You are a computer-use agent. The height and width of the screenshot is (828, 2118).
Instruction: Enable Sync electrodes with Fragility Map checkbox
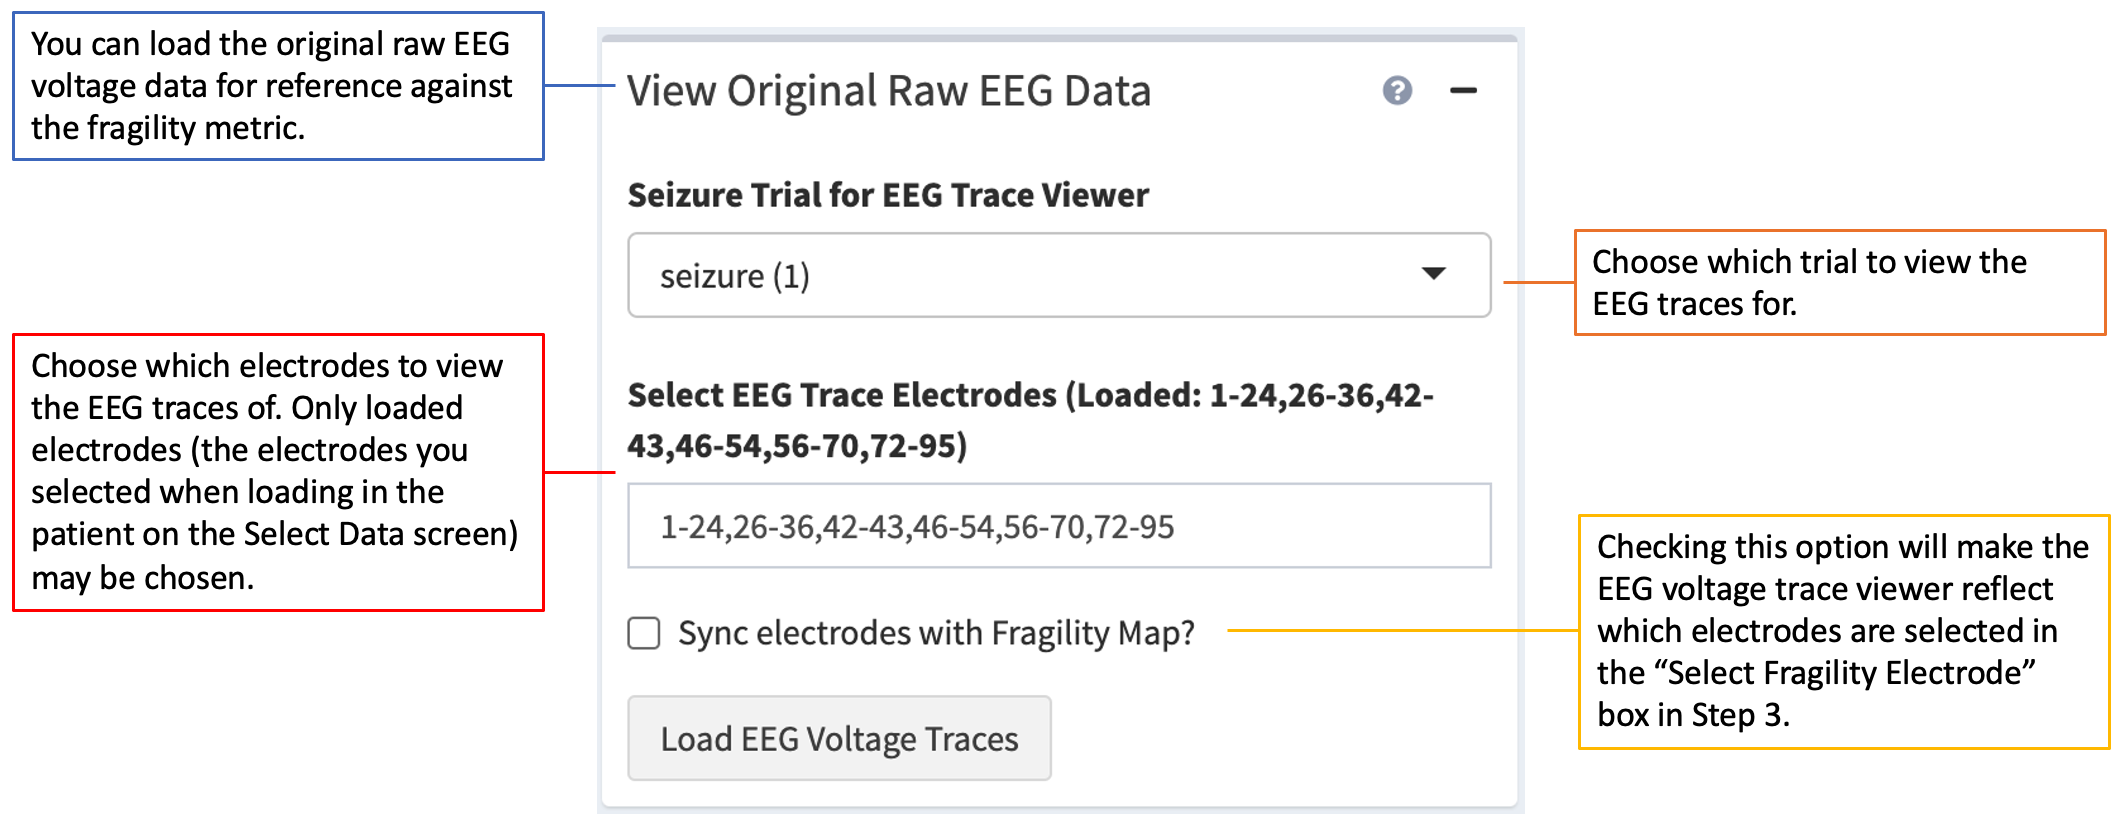click(644, 633)
